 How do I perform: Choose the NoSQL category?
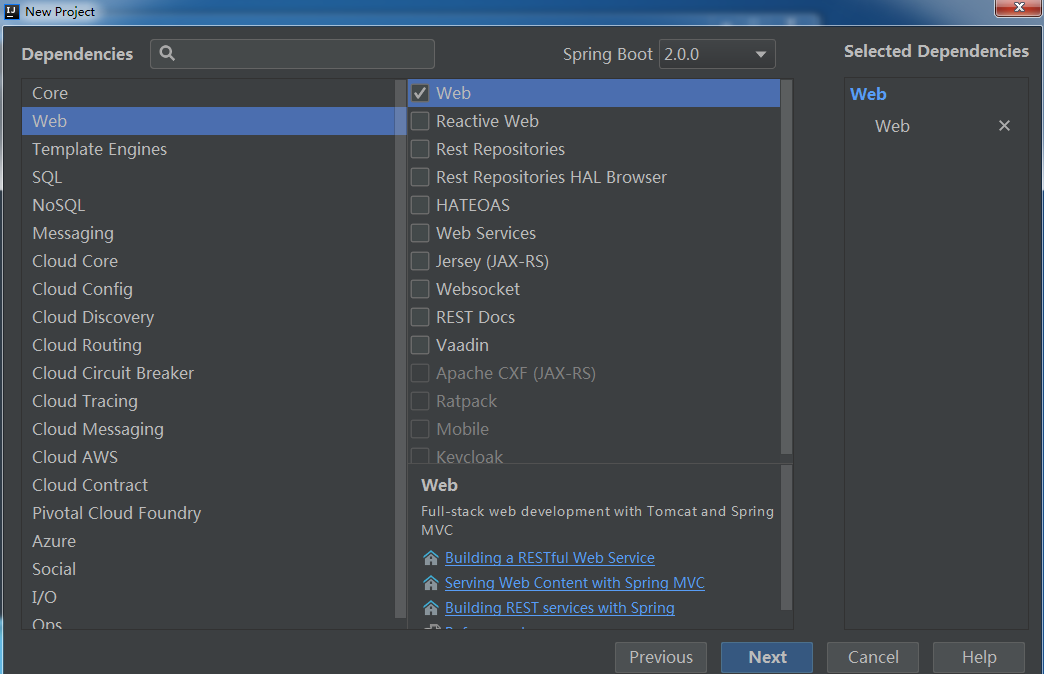point(208,205)
